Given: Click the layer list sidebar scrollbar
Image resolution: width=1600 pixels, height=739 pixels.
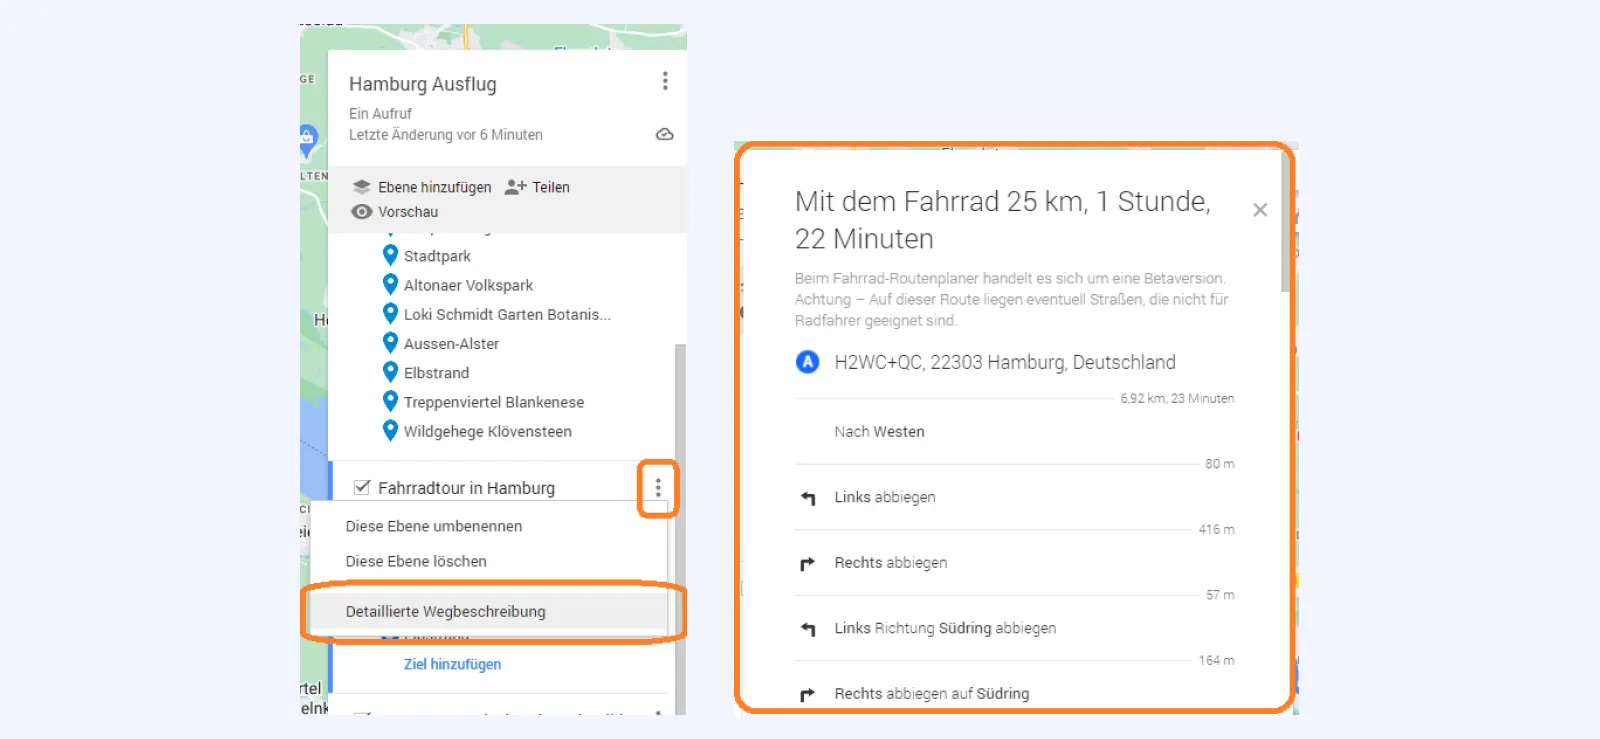Looking at the screenshot, I should (680, 528).
